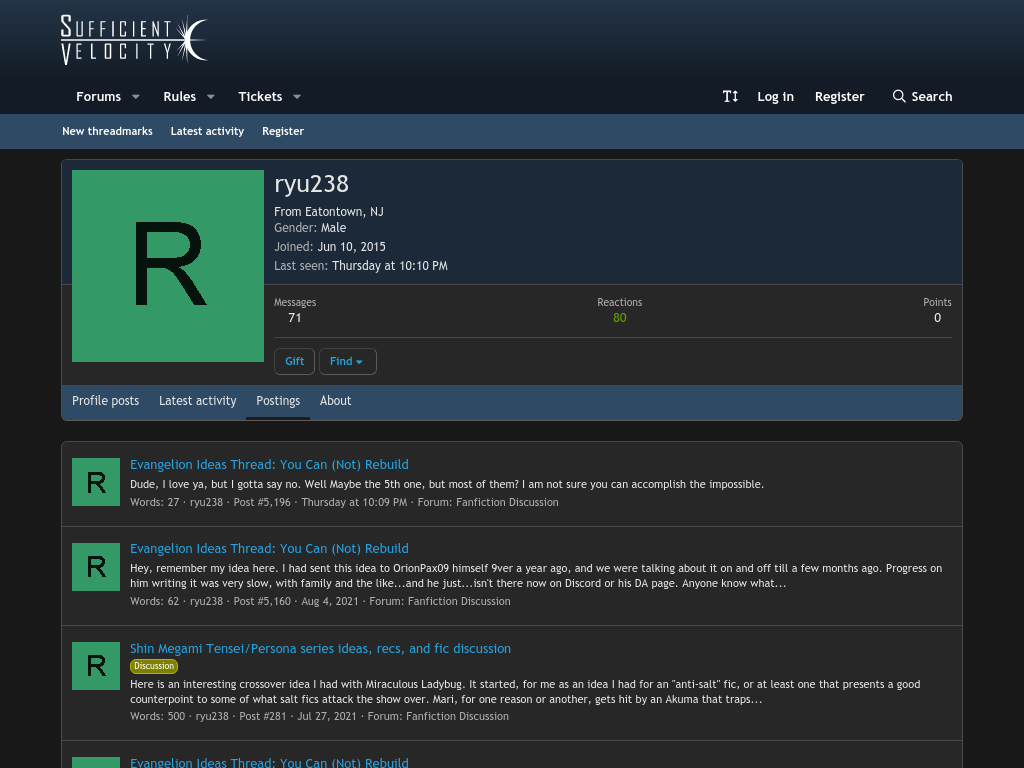Open the text size adjustment icon
The width and height of the screenshot is (1024, 768).
[730, 97]
